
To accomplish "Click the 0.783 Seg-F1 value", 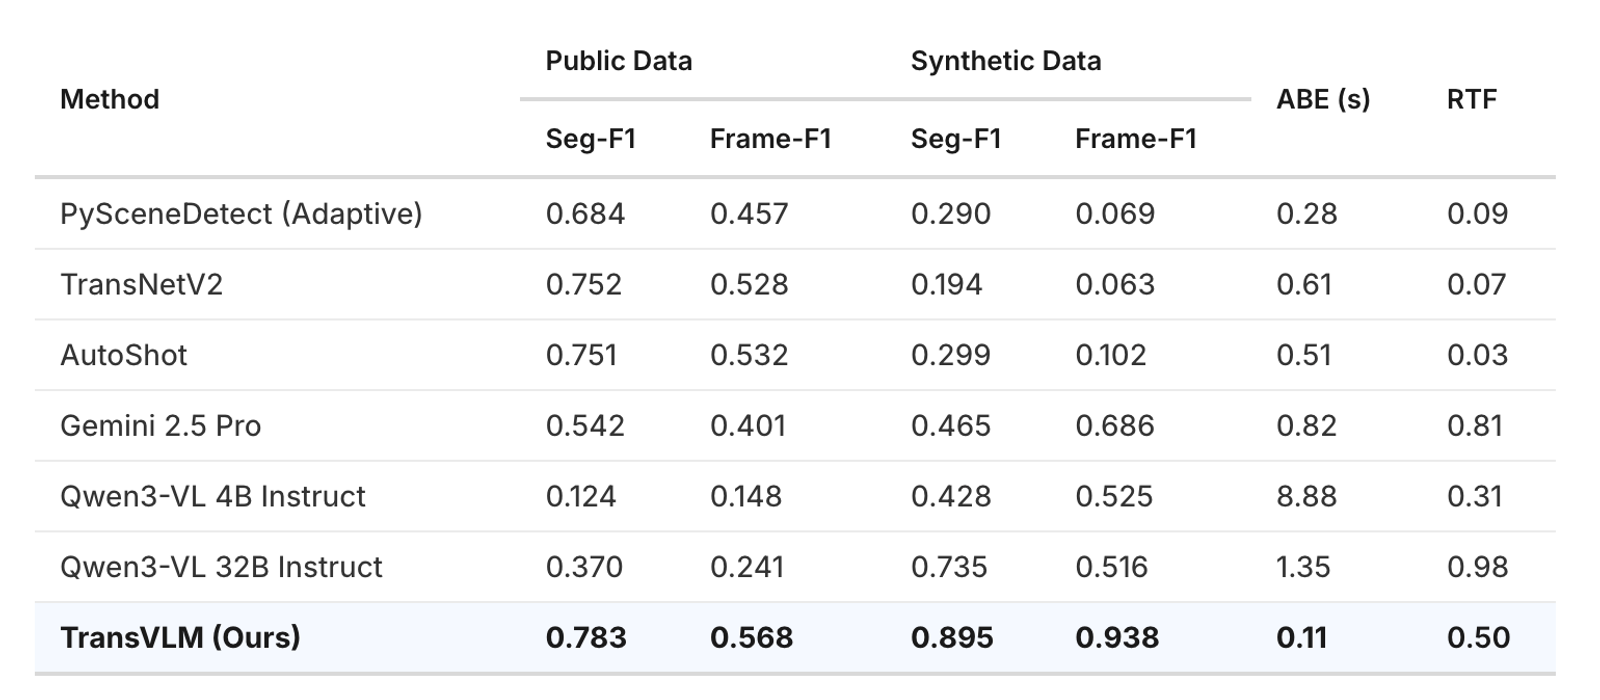I will [x=586, y=638].
